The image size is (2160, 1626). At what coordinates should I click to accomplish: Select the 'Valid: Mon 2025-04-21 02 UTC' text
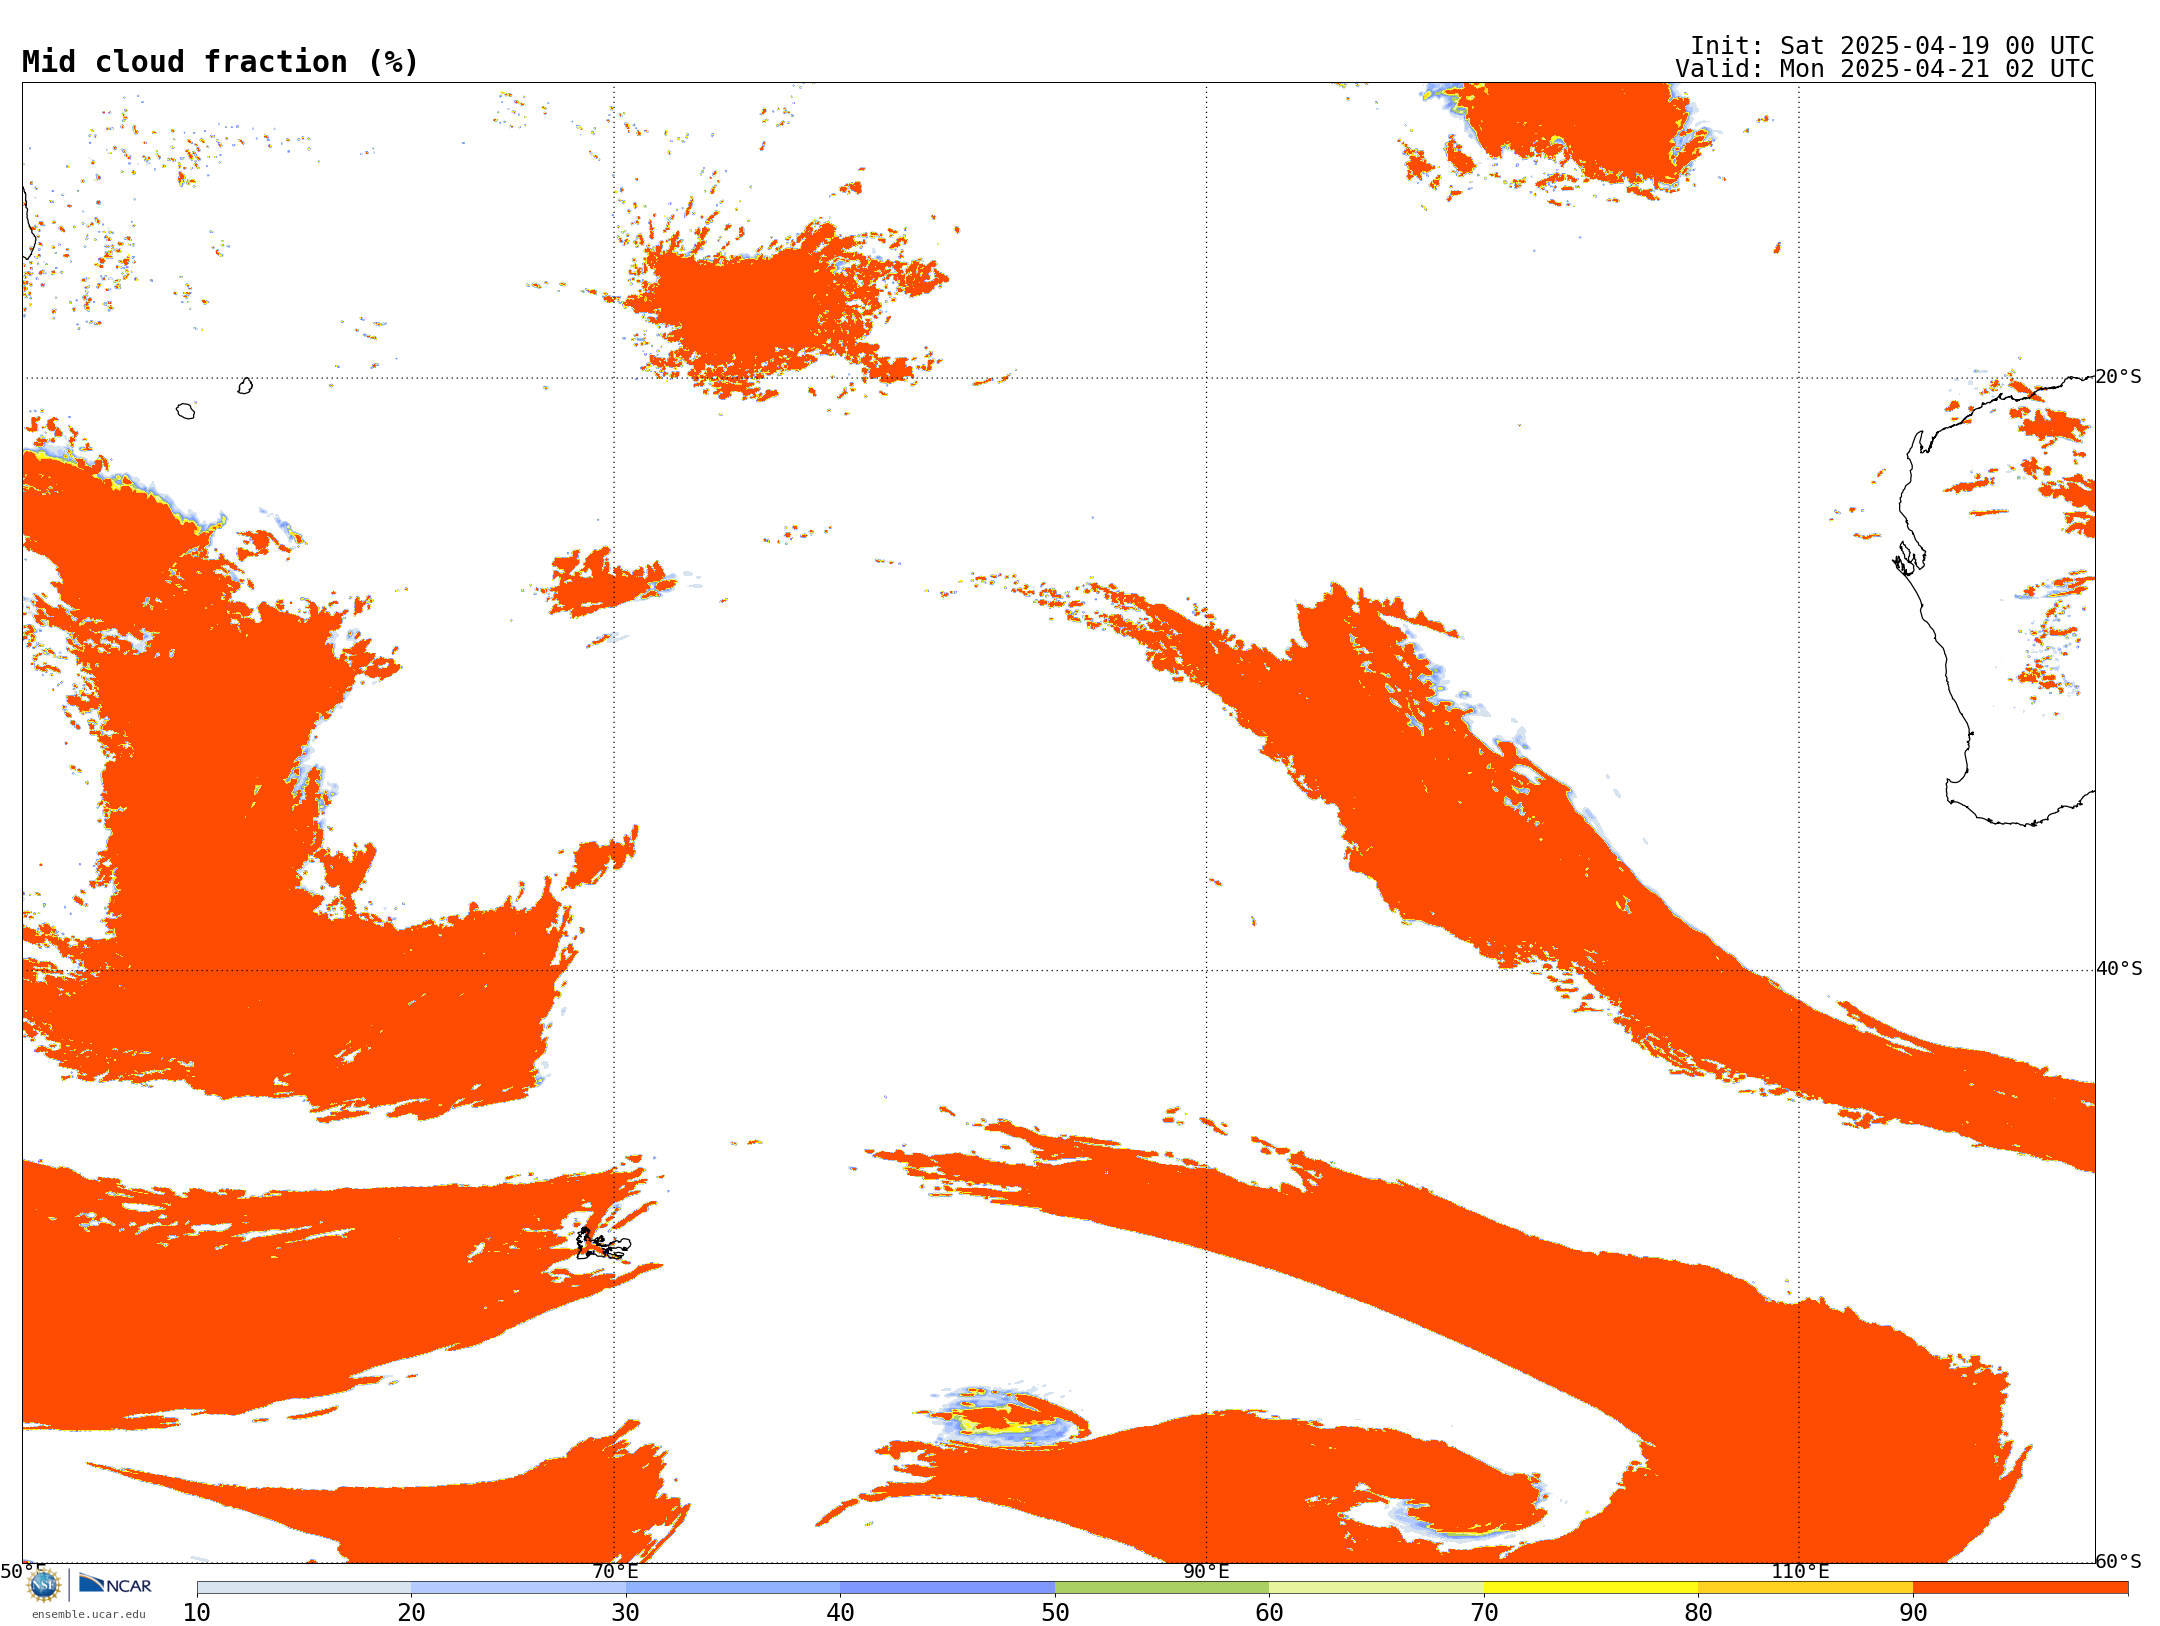[1885, 69]
